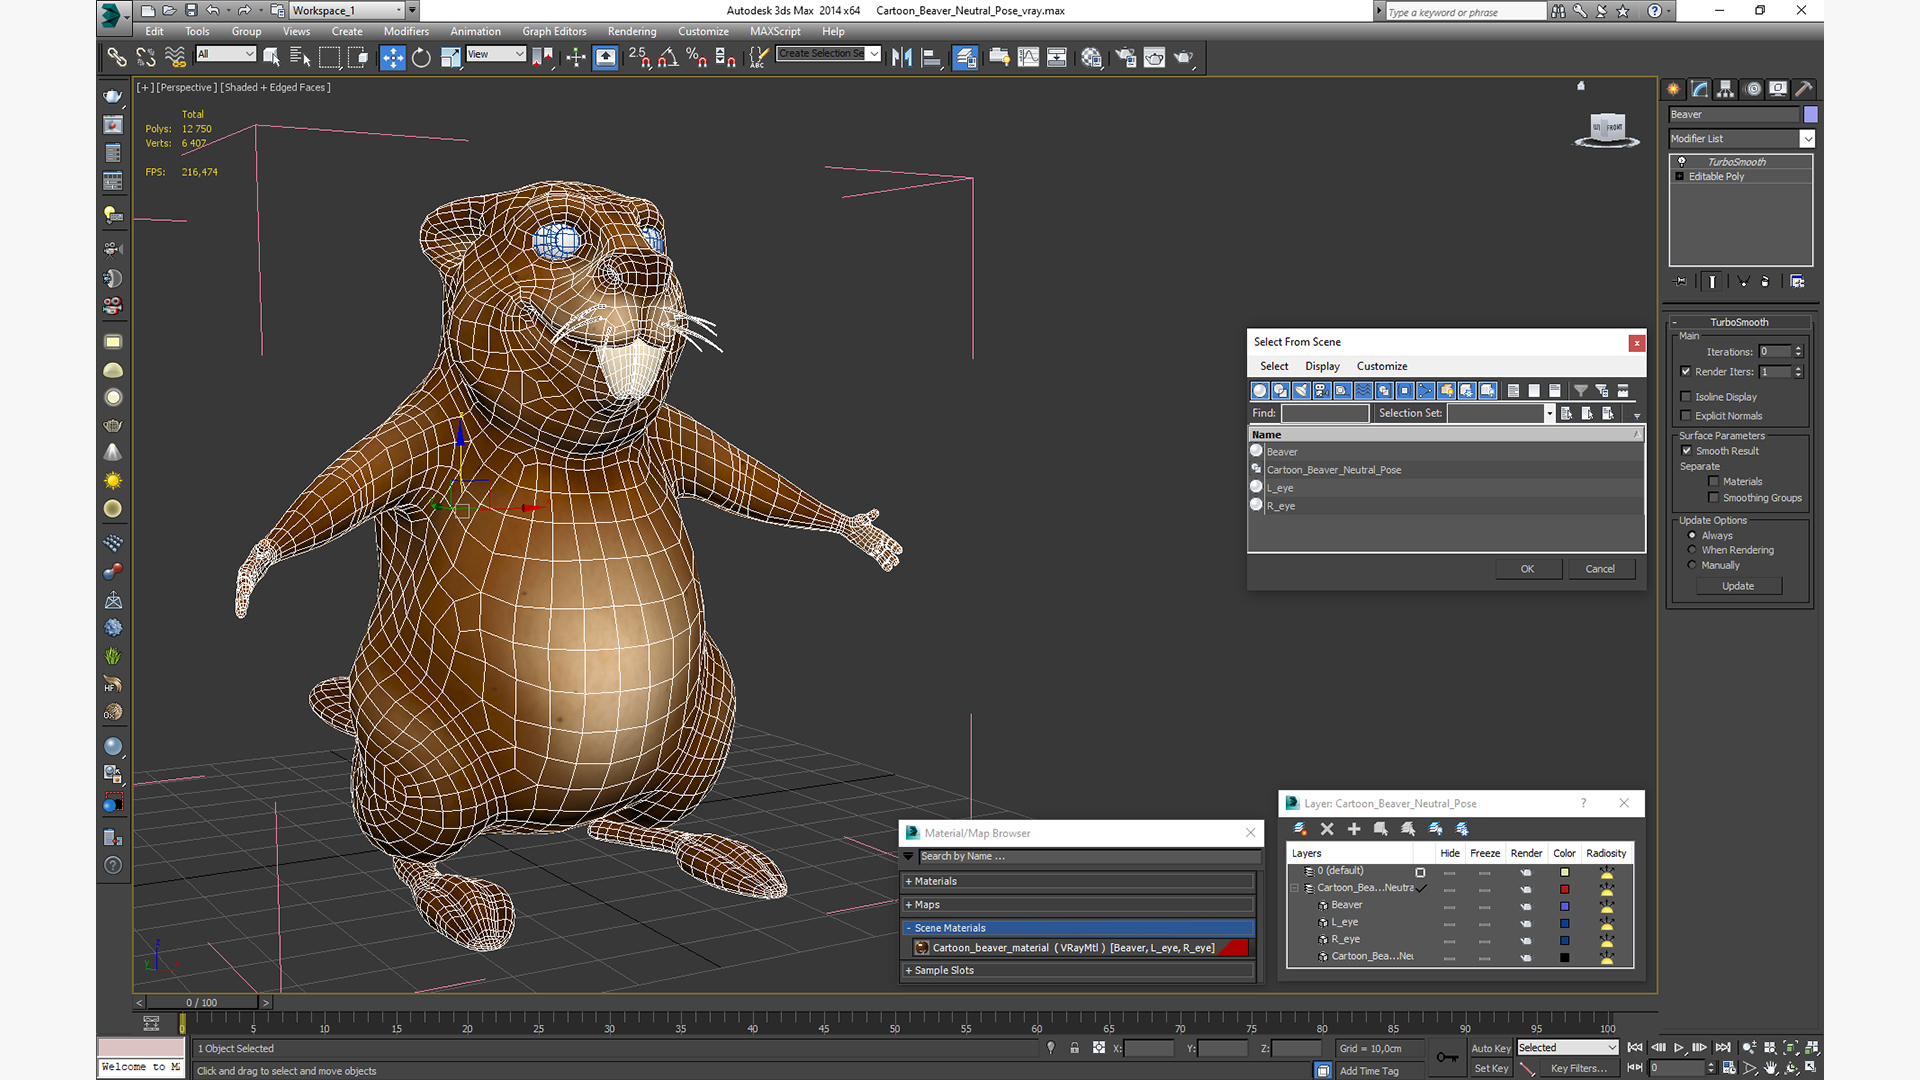Image resolution: width=1920 pixels, height=1080 pixels.
Task: Click the Set Key button
Action: click(1491, 1069)
